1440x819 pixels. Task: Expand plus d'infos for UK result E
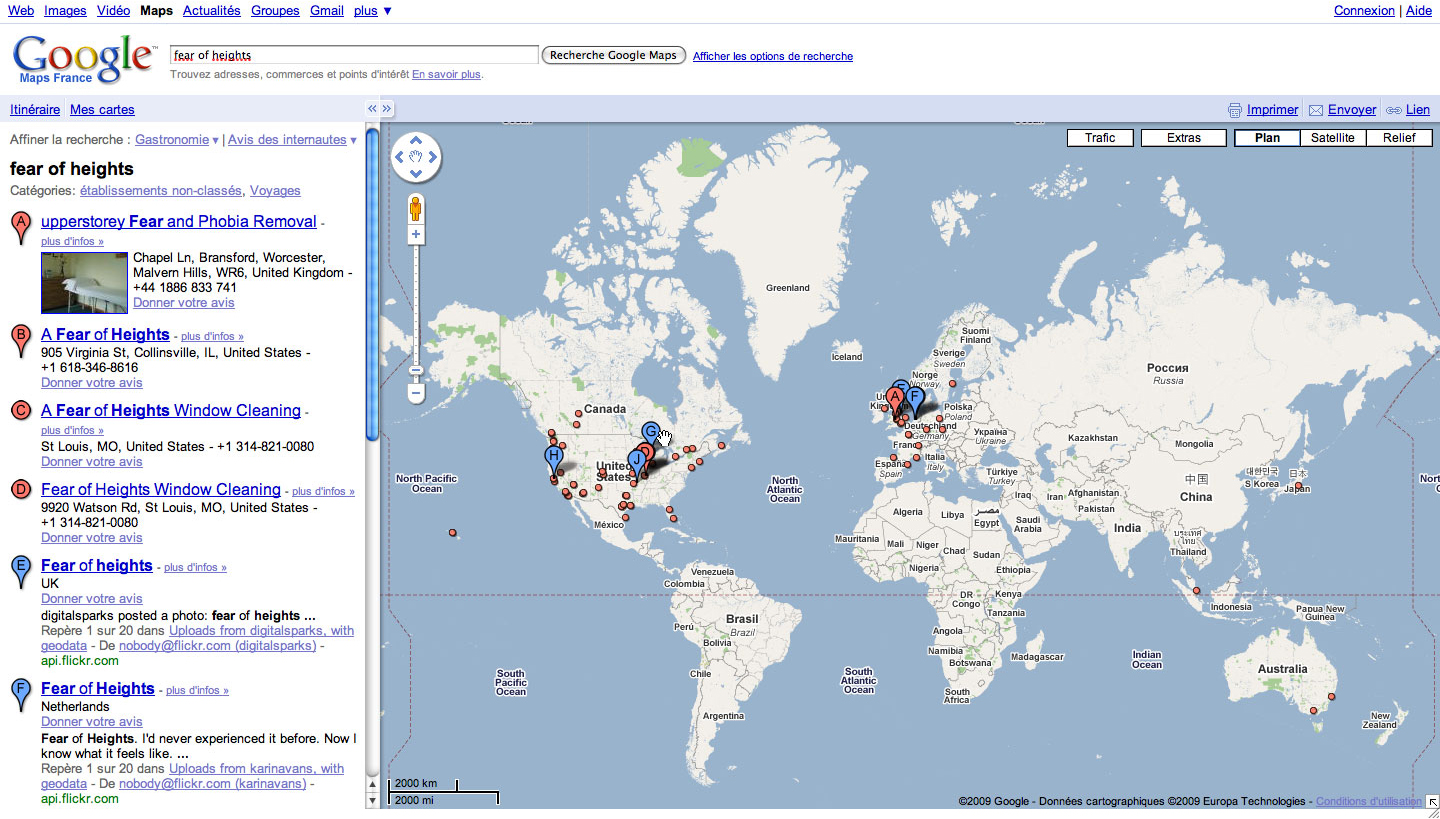tap(195, 568)
